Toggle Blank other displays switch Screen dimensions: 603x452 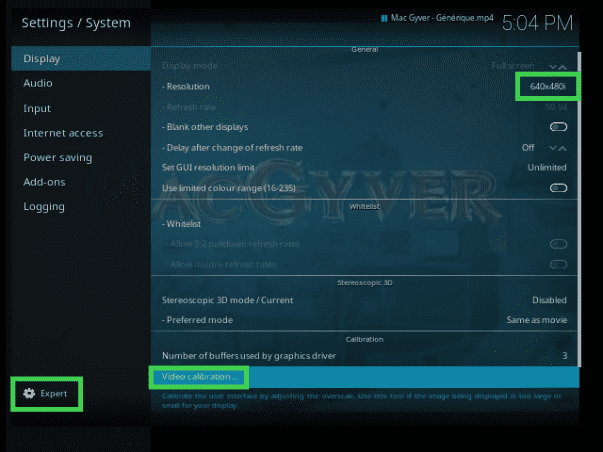click(x=558, y=127)
